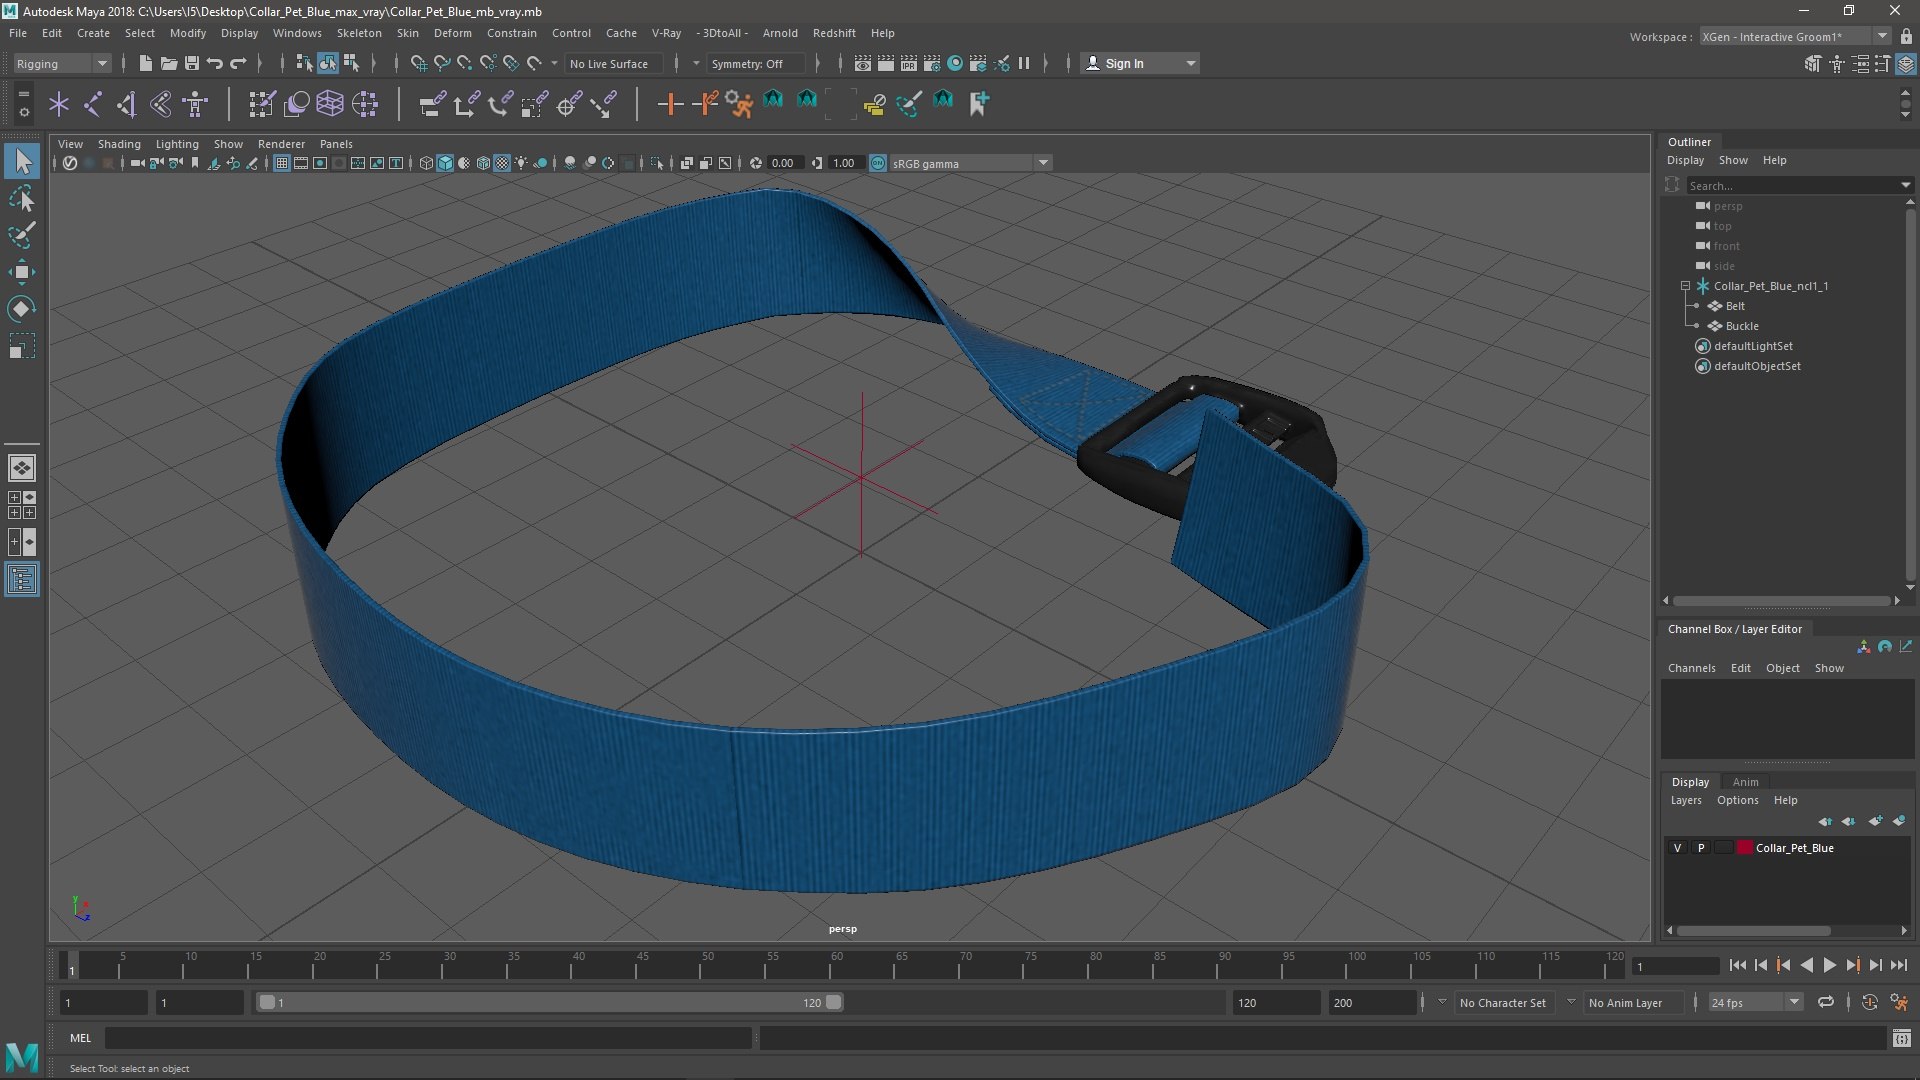
Task: Click the range slider bar in timeline
Action: pos(550,1002)
